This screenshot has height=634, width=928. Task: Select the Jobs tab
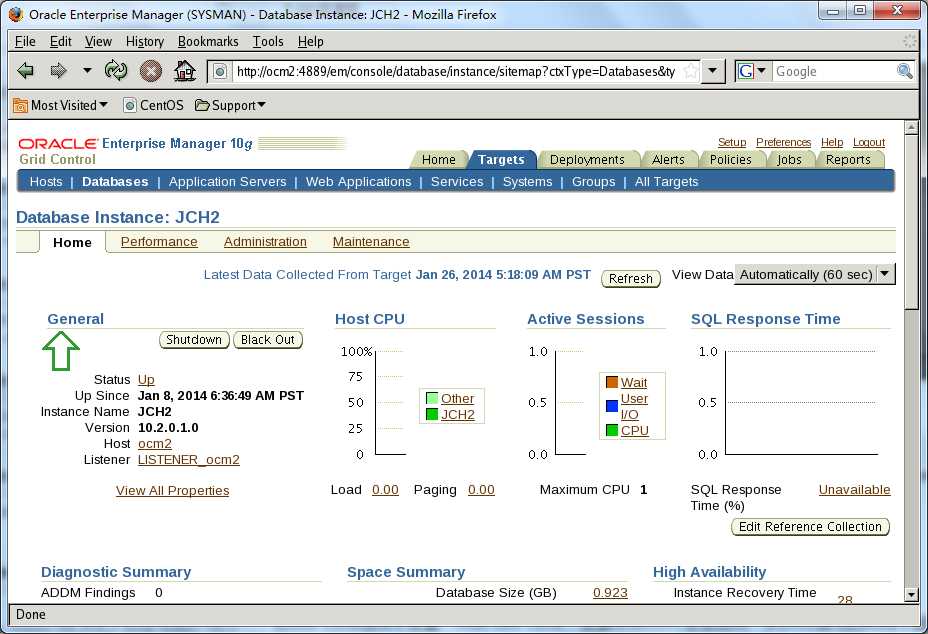tap(789, 160)
